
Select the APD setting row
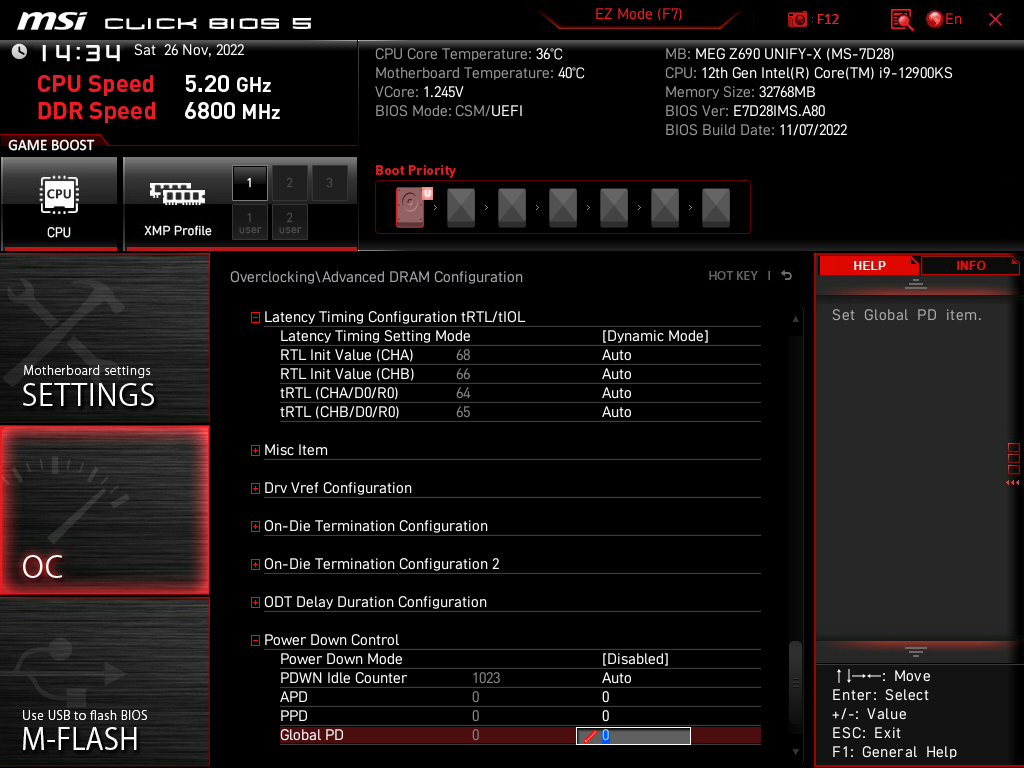520,697
